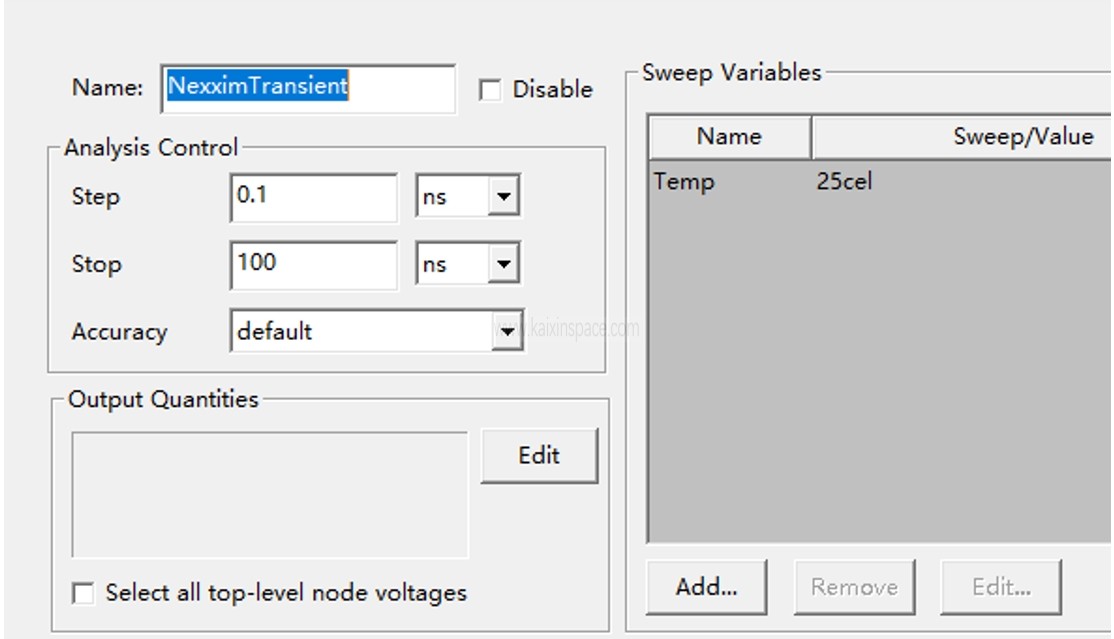Enable the Disable checkbox
The image size is (1114, 639).
point(490,91)
